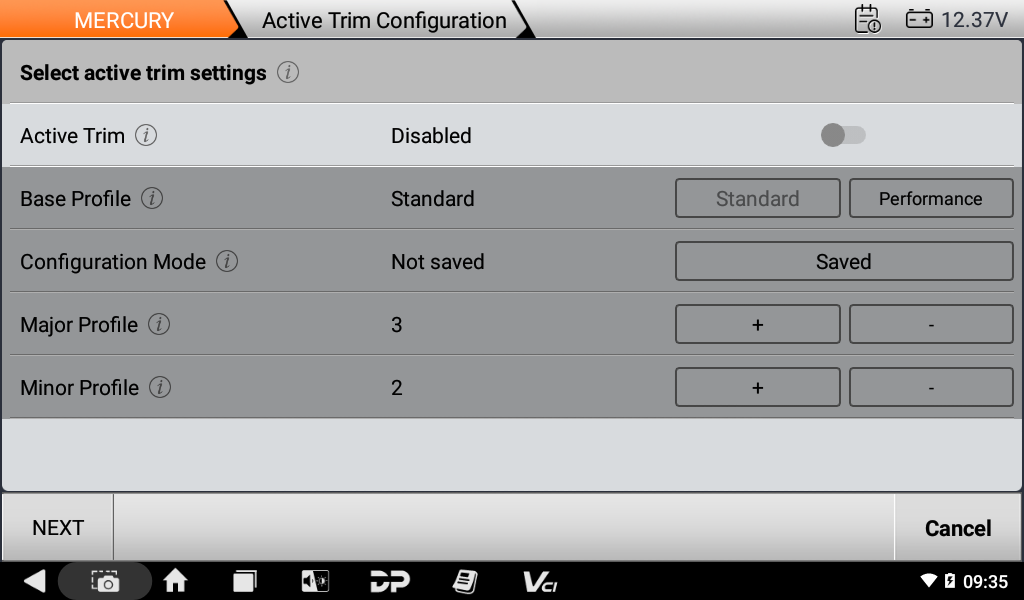Viewport: 1024px width, 600px height.
Task: Enable the Active Trim toggle switch
Action: click(843, 135)
